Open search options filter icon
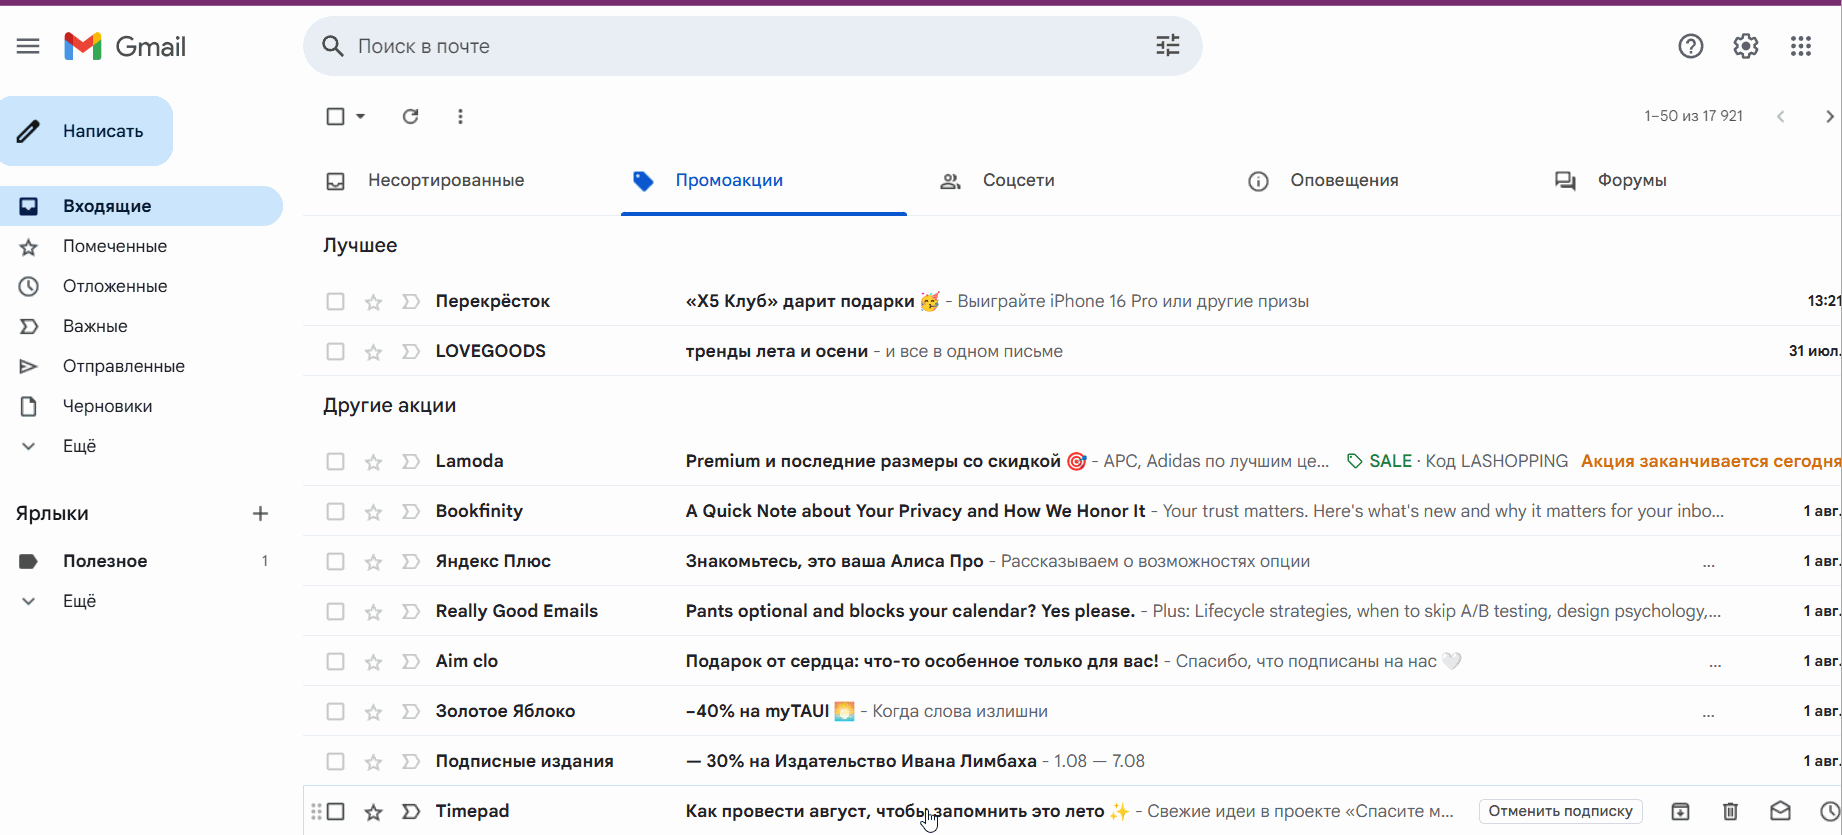 [1168, 46]
